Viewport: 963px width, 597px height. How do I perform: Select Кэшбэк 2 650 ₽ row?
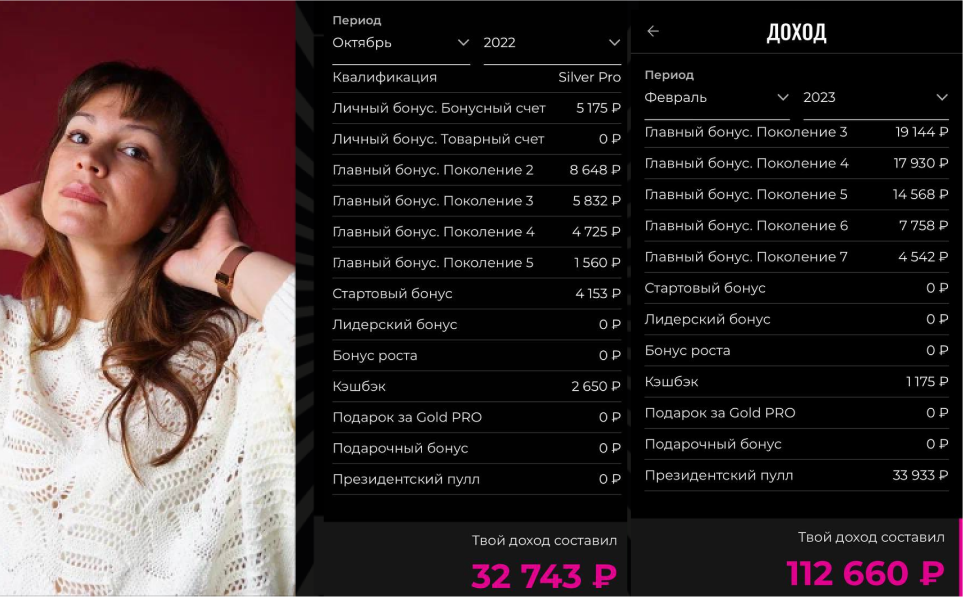[477, 386]
